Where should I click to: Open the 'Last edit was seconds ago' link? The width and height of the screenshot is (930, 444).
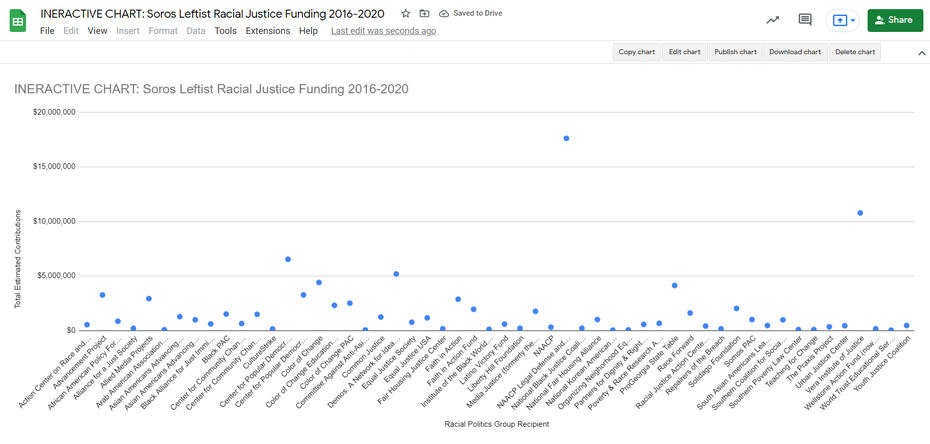(x=383, y=31)
